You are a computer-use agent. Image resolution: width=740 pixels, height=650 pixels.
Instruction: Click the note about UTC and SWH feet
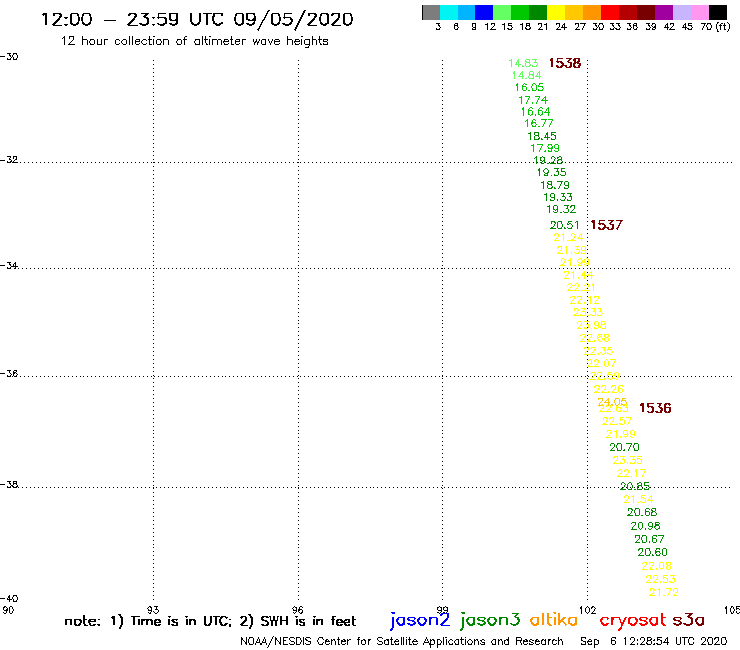(210, 621)
